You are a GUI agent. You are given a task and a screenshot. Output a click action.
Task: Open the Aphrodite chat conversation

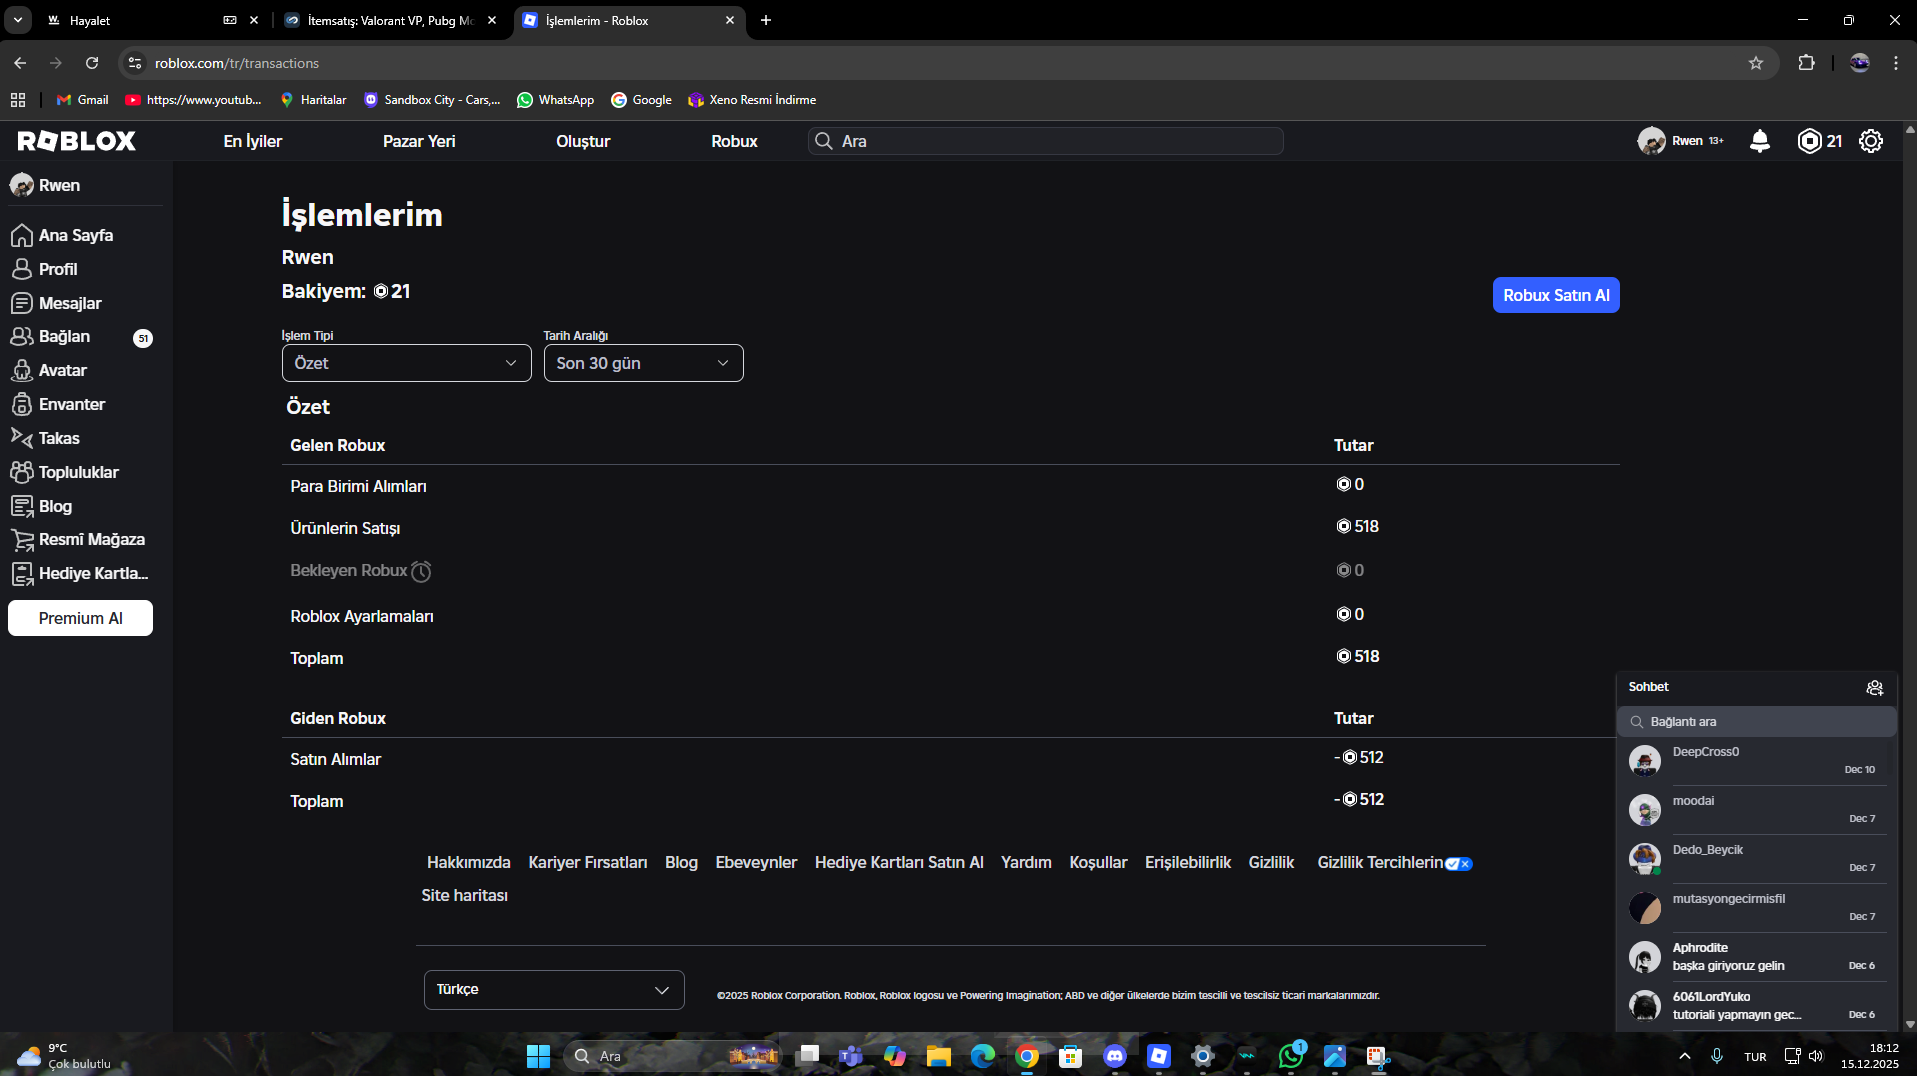(x=1755, y=956)
